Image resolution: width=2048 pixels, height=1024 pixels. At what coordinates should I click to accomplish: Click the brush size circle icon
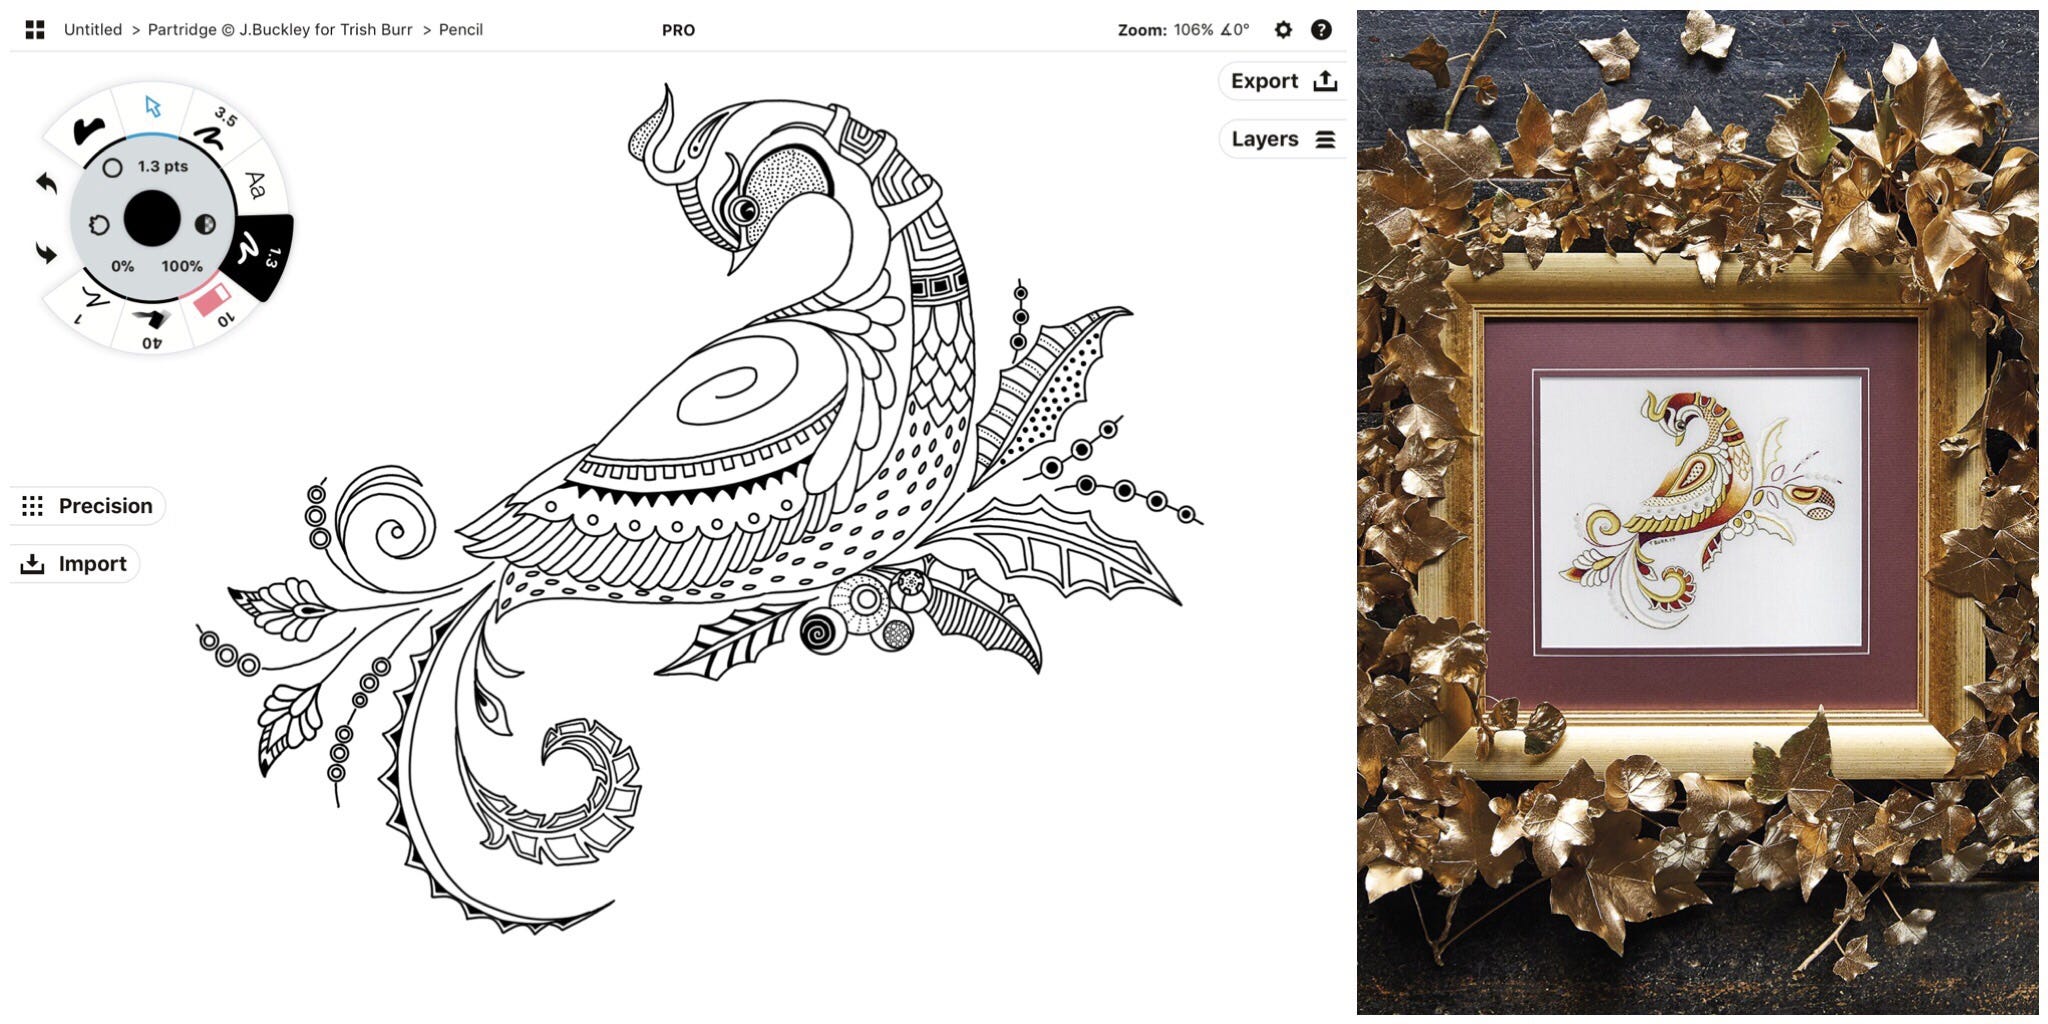pyautogui.click(x=113, y=168)
